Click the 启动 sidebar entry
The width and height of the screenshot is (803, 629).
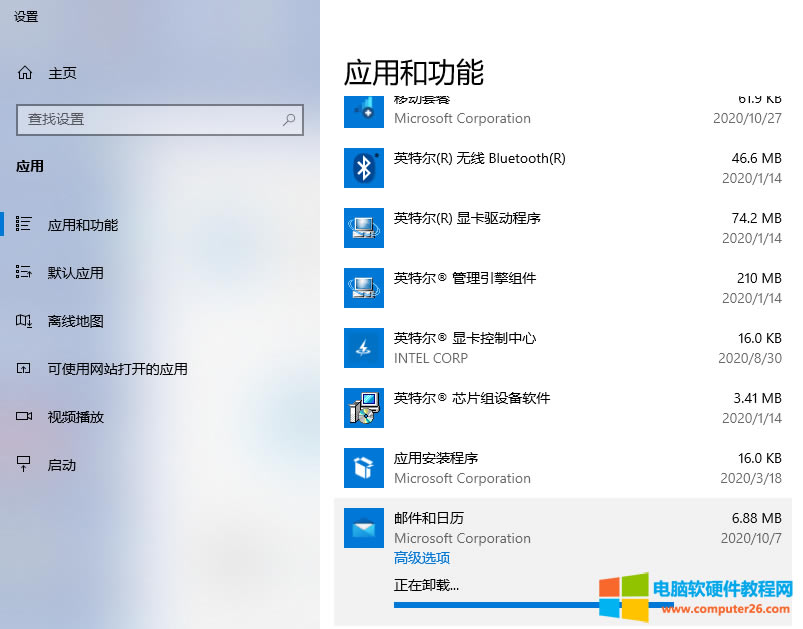(x=60, y=464)
